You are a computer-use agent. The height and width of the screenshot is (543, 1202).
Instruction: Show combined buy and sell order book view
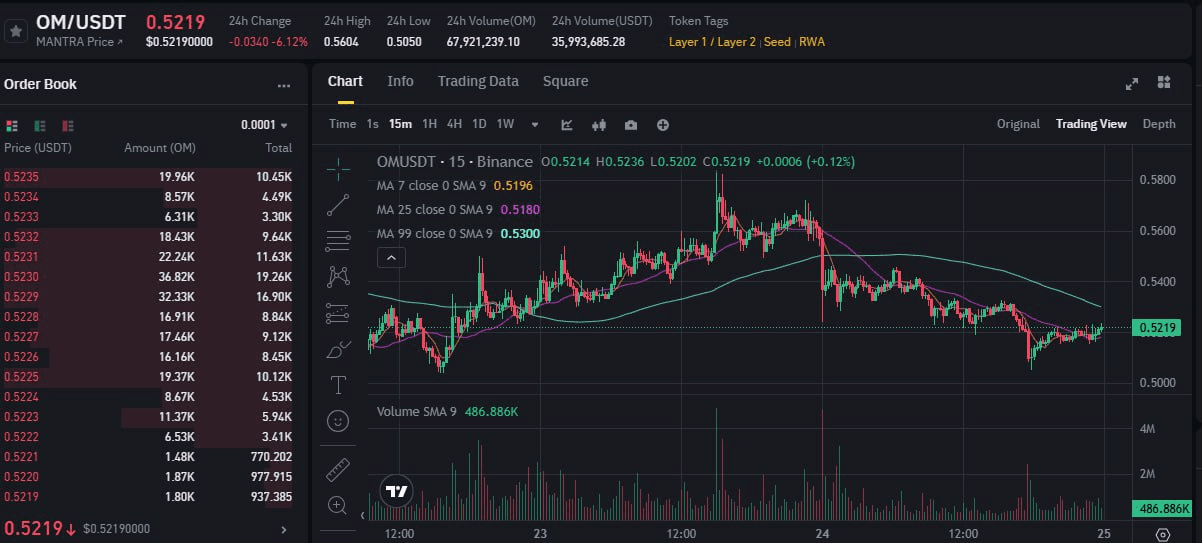pos(12,126)
